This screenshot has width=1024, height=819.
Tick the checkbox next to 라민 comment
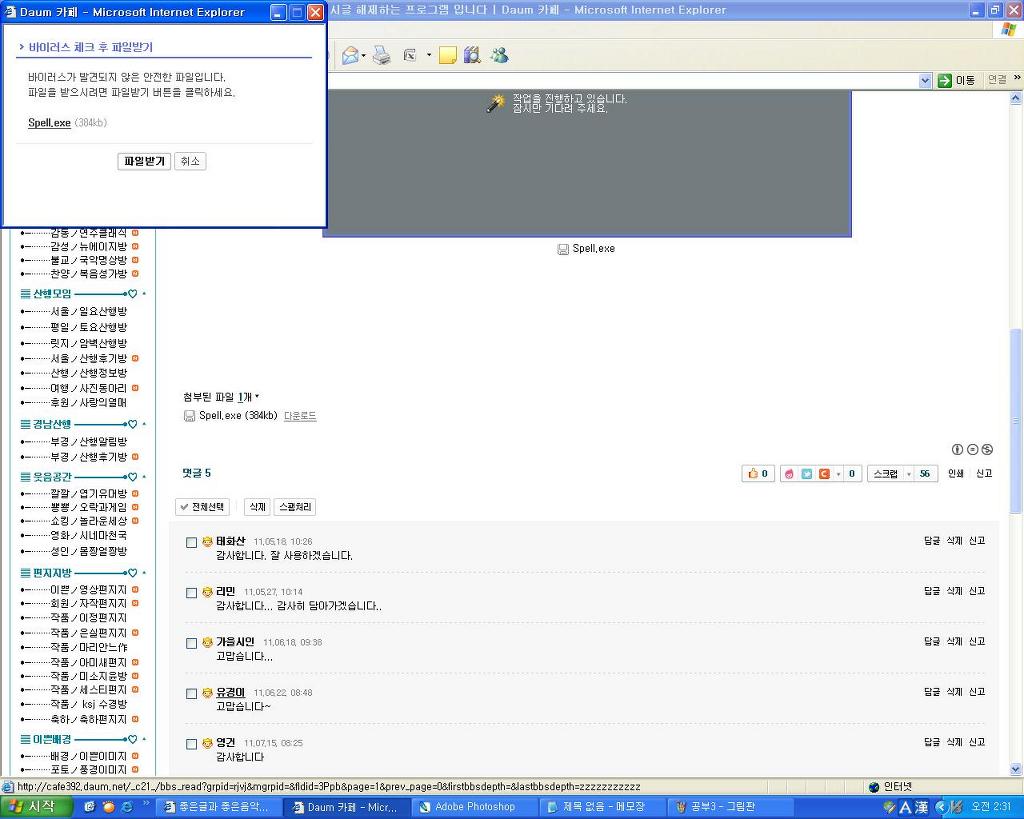[x=192, y=593]
